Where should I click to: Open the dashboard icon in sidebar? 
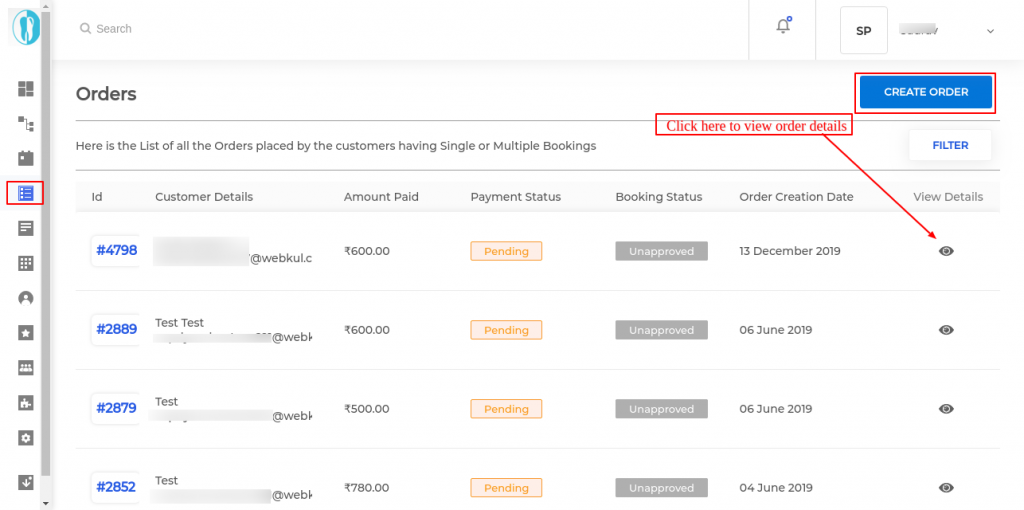click(25, 89)
